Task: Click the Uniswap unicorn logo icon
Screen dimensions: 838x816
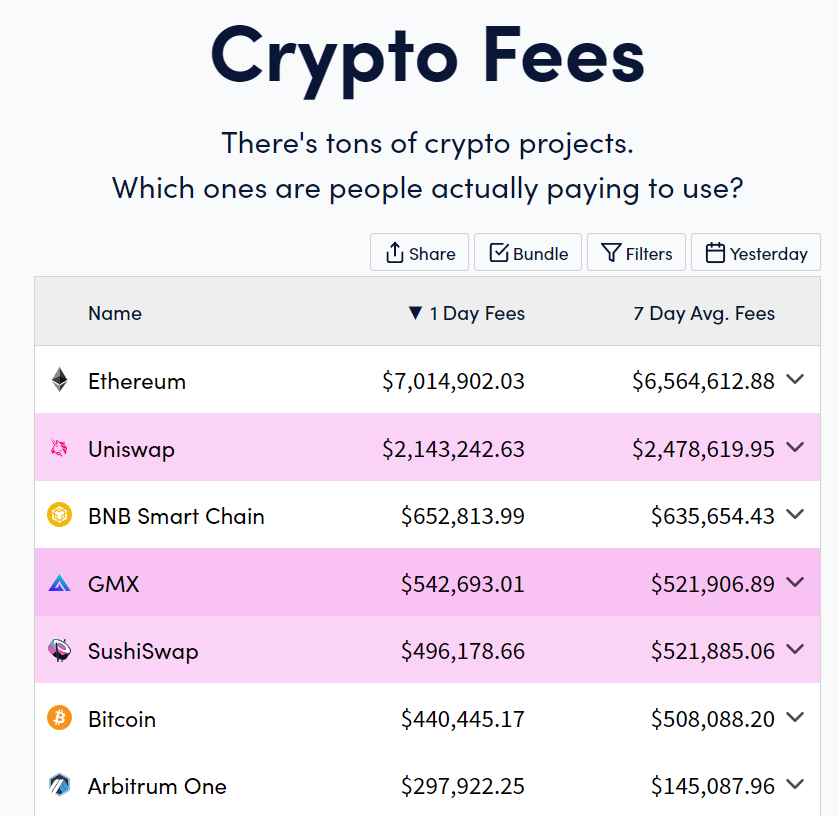Action: [x=59, y=447]
